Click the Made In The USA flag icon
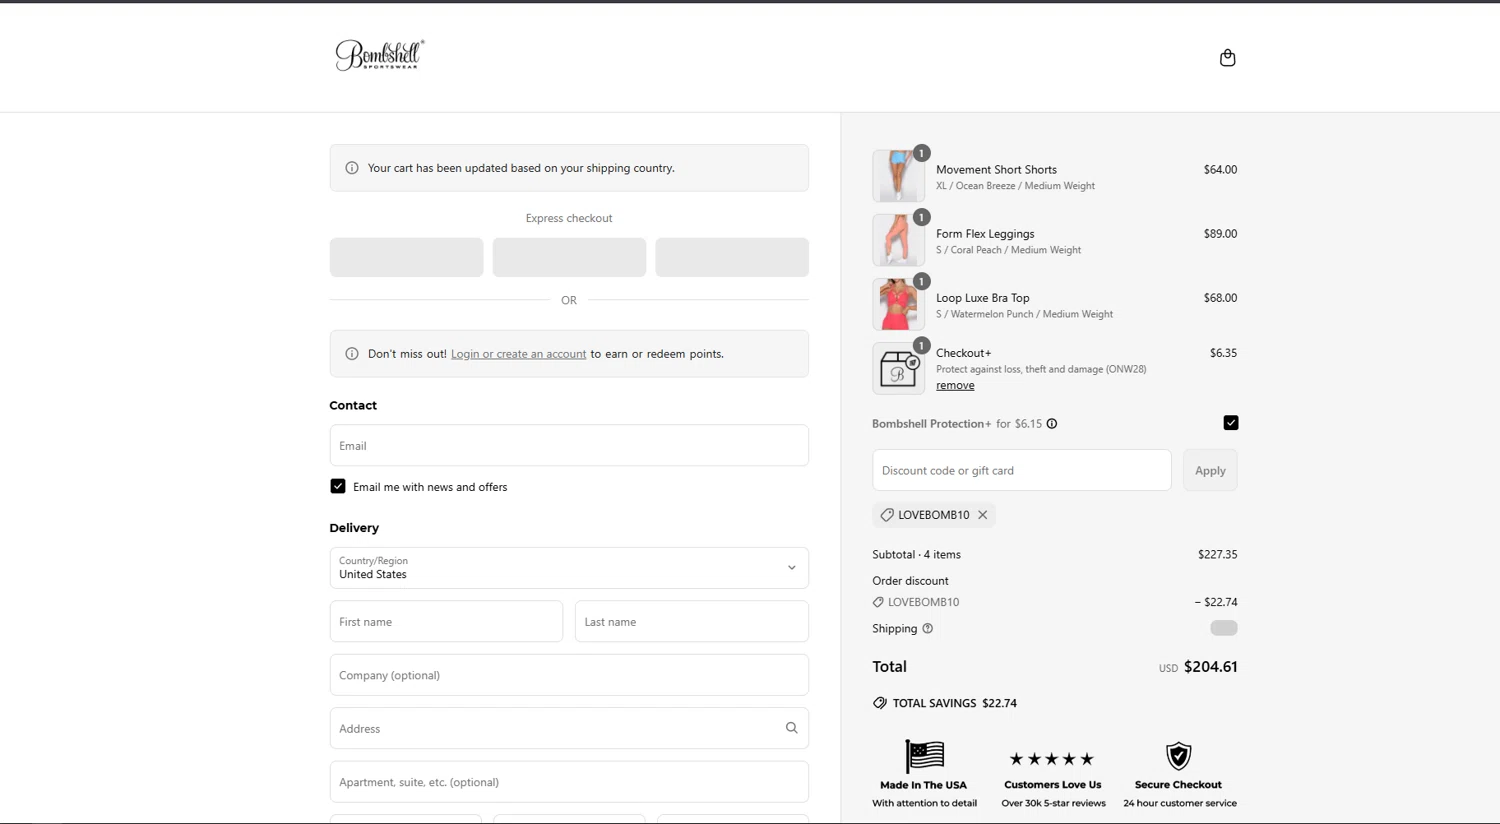Viewport: 1500px width, 824px height. point(924,756)
